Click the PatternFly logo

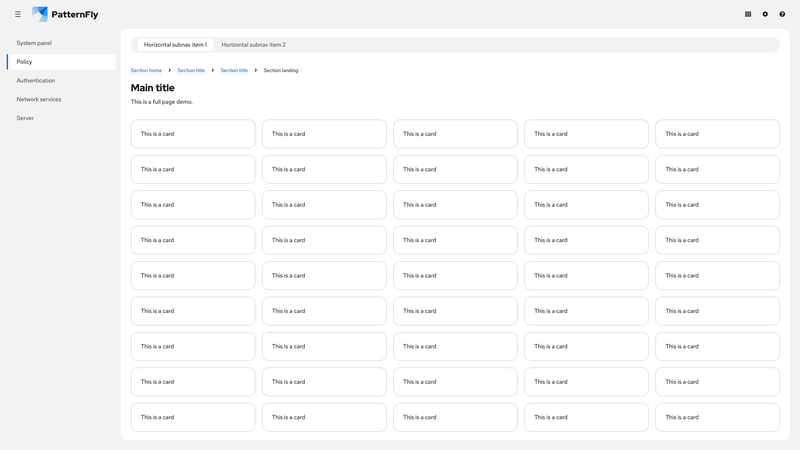pyautogui.click(x=65, y=14)
